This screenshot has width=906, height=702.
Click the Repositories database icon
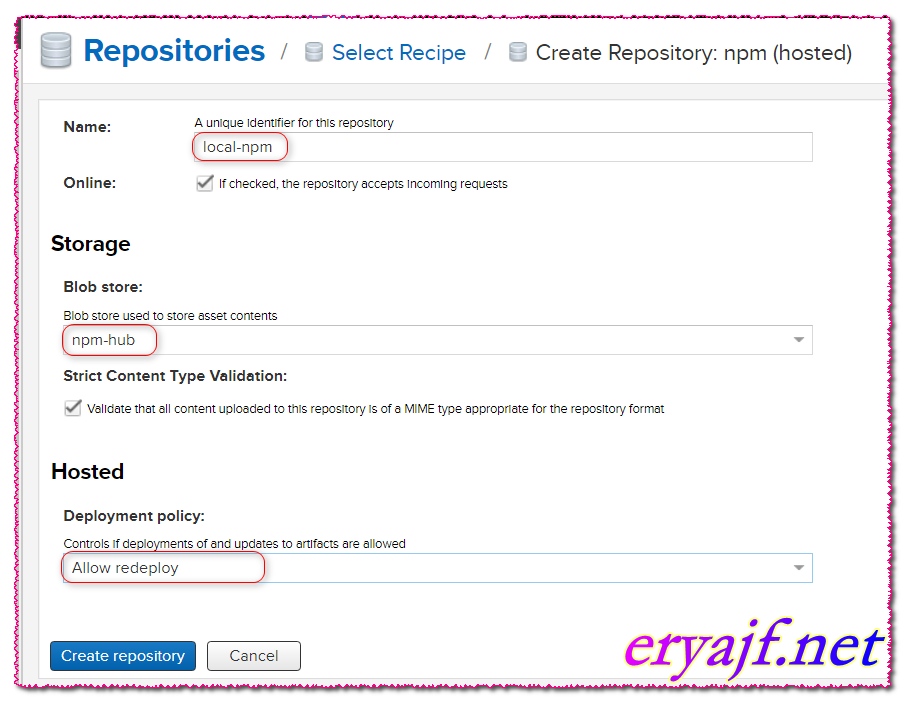pyautogui.click(x=56, y=50)
